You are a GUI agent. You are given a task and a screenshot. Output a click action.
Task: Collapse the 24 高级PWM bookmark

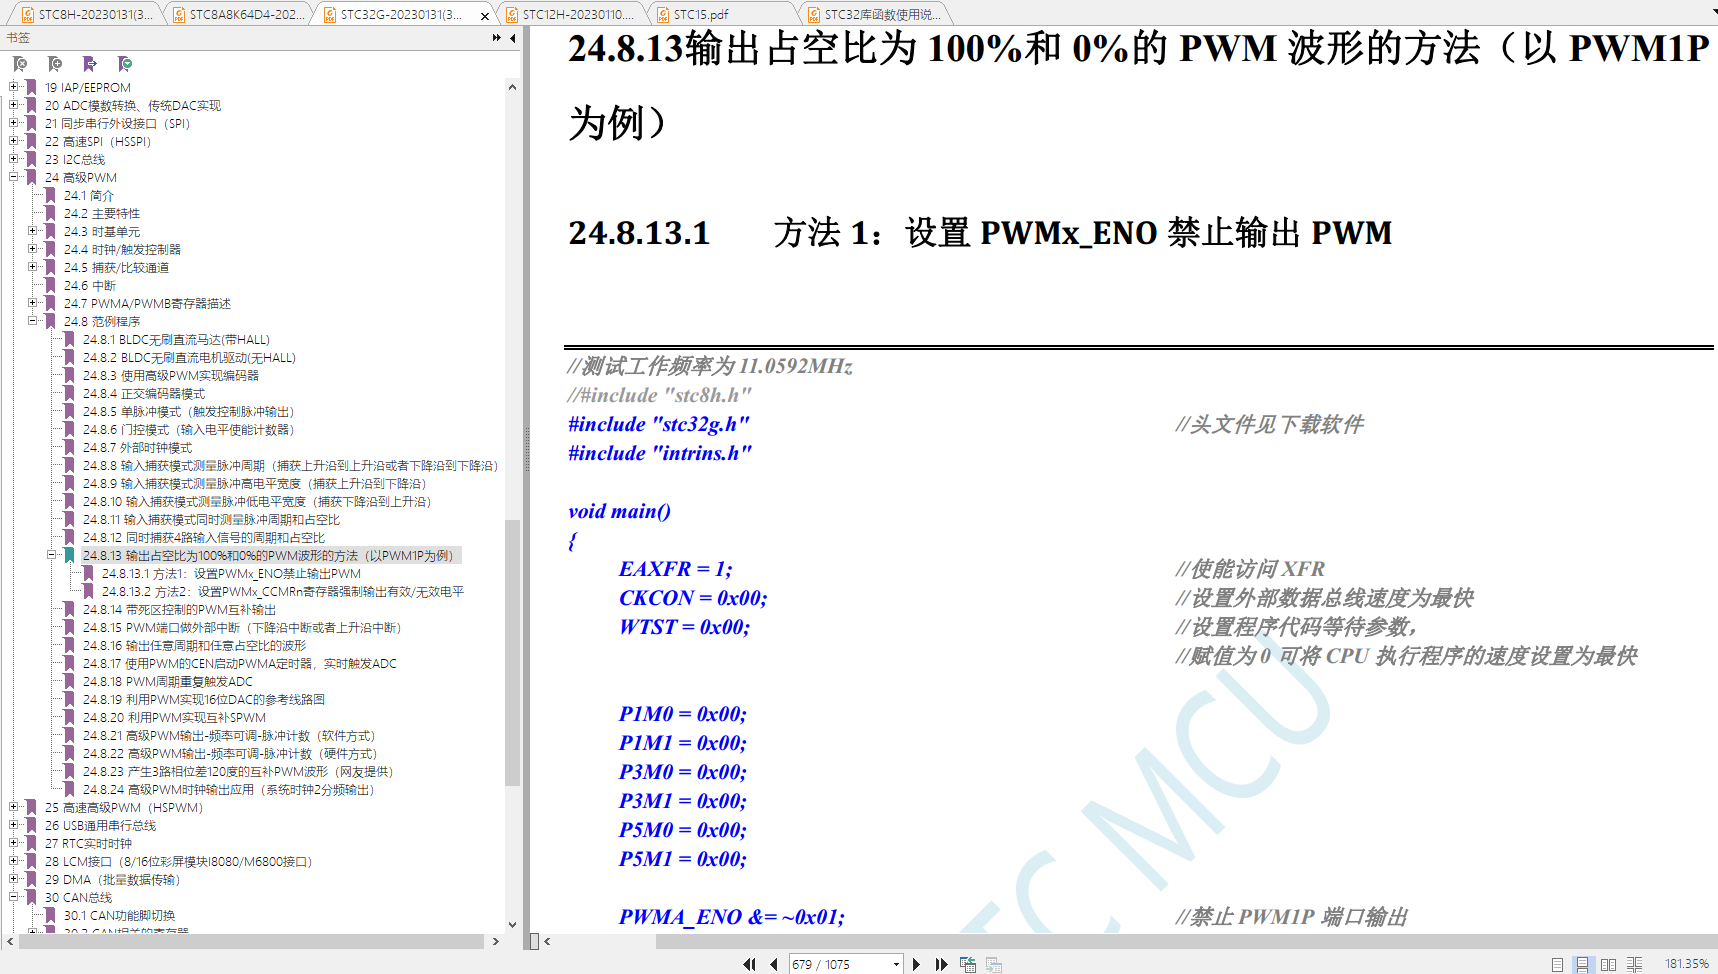(14, 177)
